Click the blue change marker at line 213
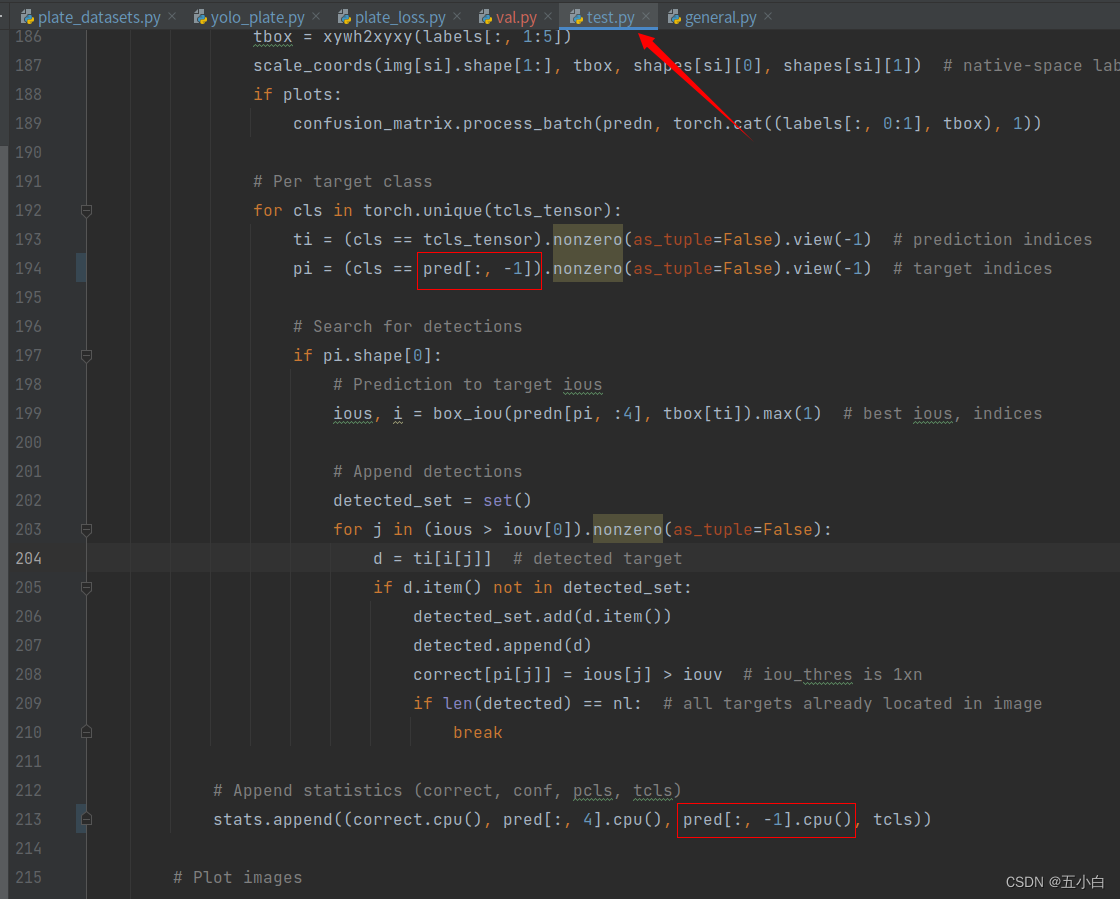 tap(81, 819)
